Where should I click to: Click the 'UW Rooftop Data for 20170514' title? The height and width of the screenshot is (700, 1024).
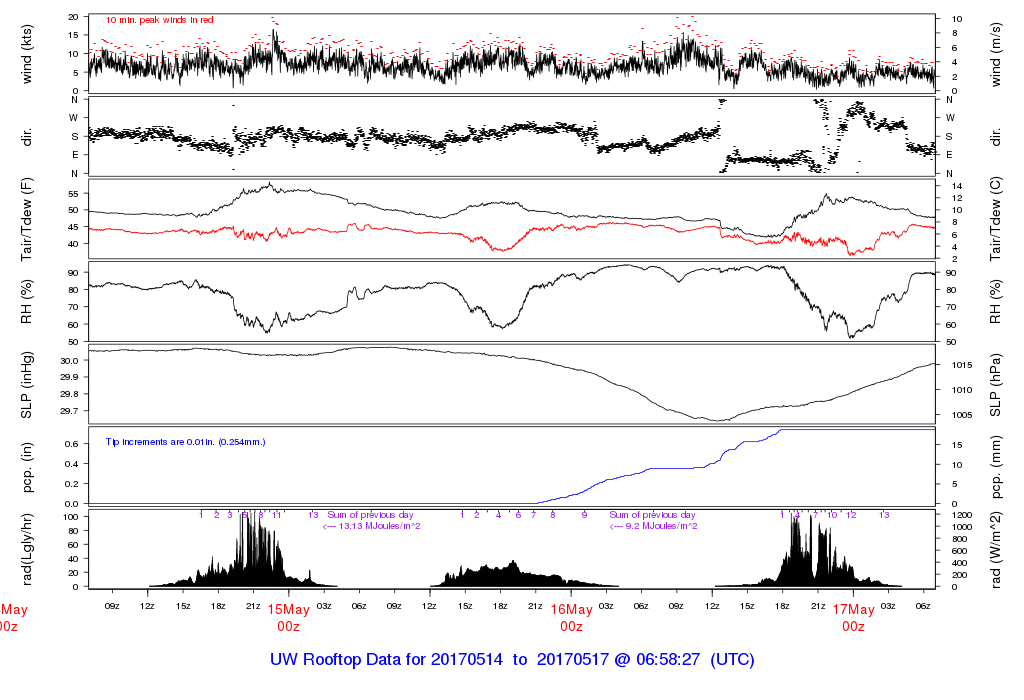click(x=387, y=660)
